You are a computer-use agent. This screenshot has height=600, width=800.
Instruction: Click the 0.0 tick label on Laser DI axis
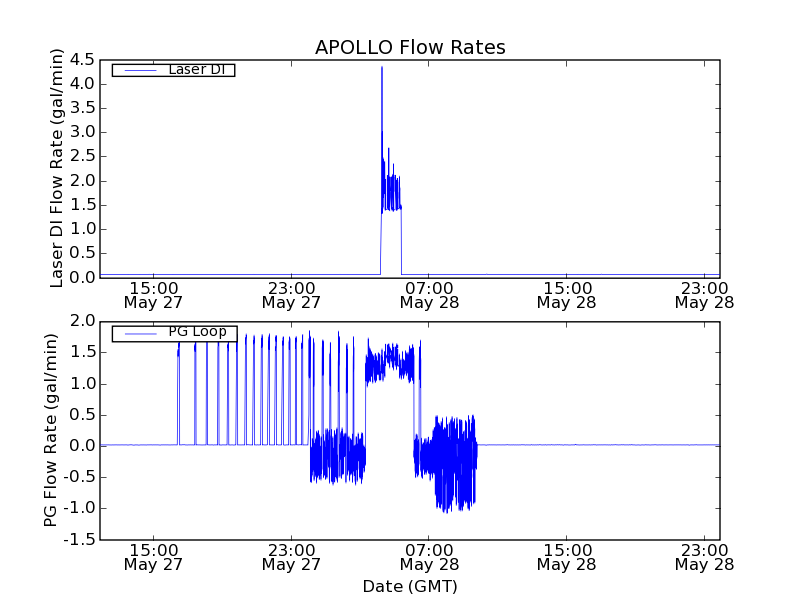point(83,278)
